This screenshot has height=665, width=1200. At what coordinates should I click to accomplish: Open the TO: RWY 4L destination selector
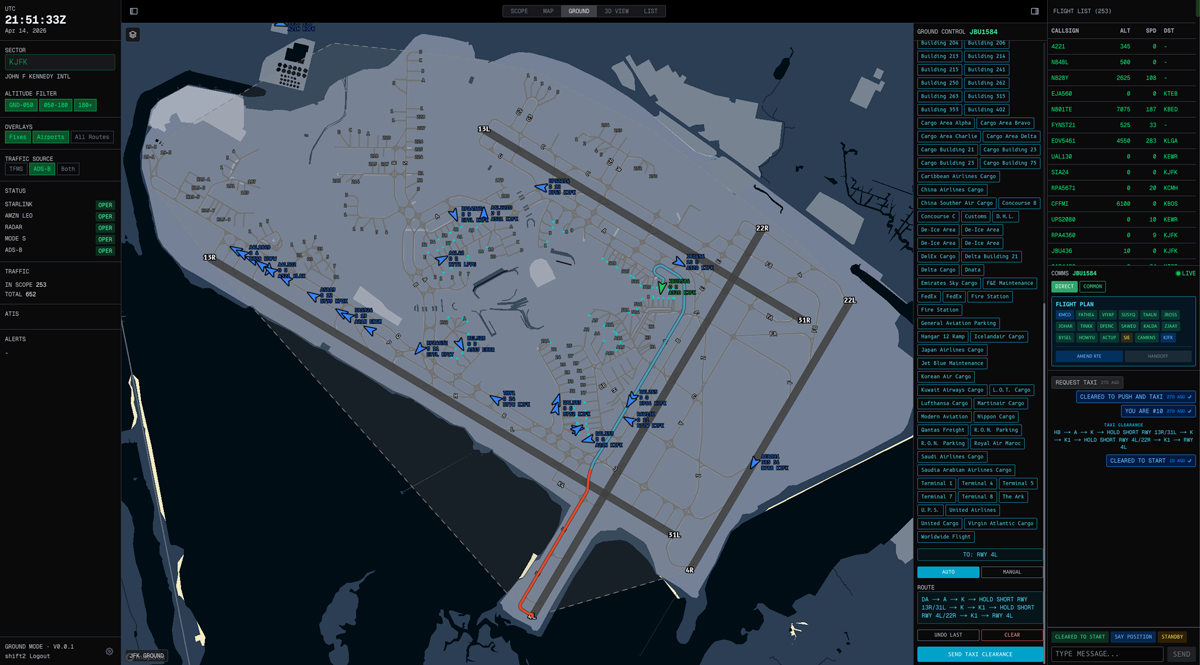coord(980,554)
